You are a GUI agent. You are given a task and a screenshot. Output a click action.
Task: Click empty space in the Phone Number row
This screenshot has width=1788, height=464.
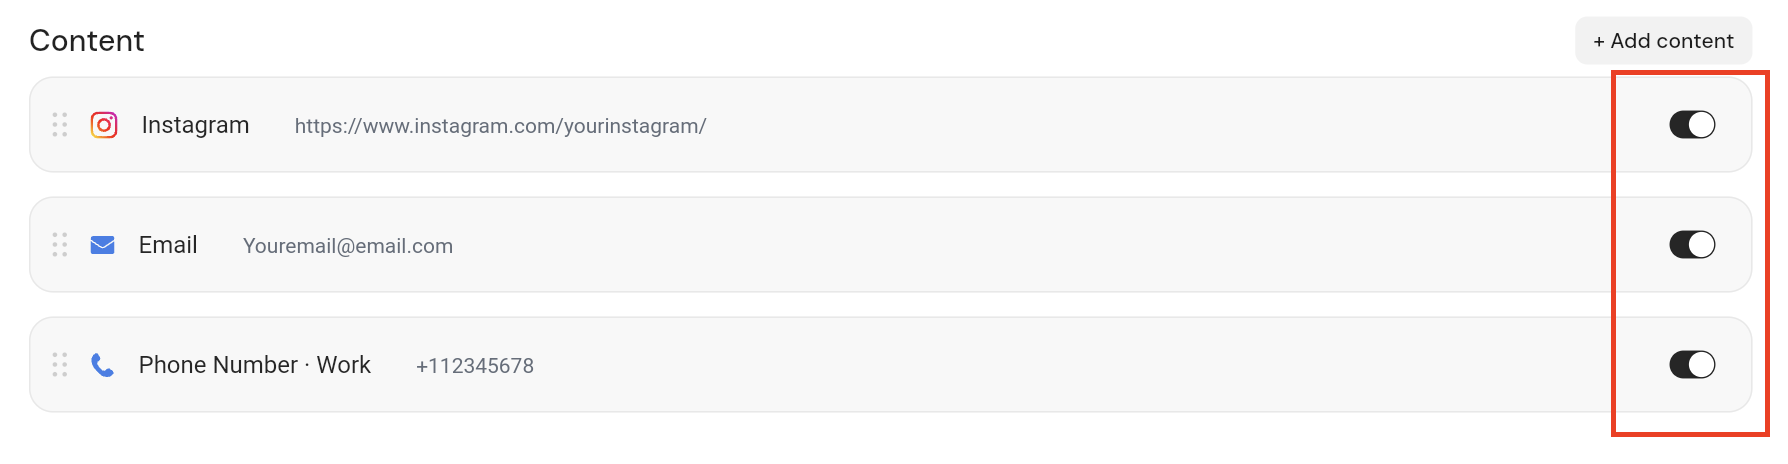1000,365
